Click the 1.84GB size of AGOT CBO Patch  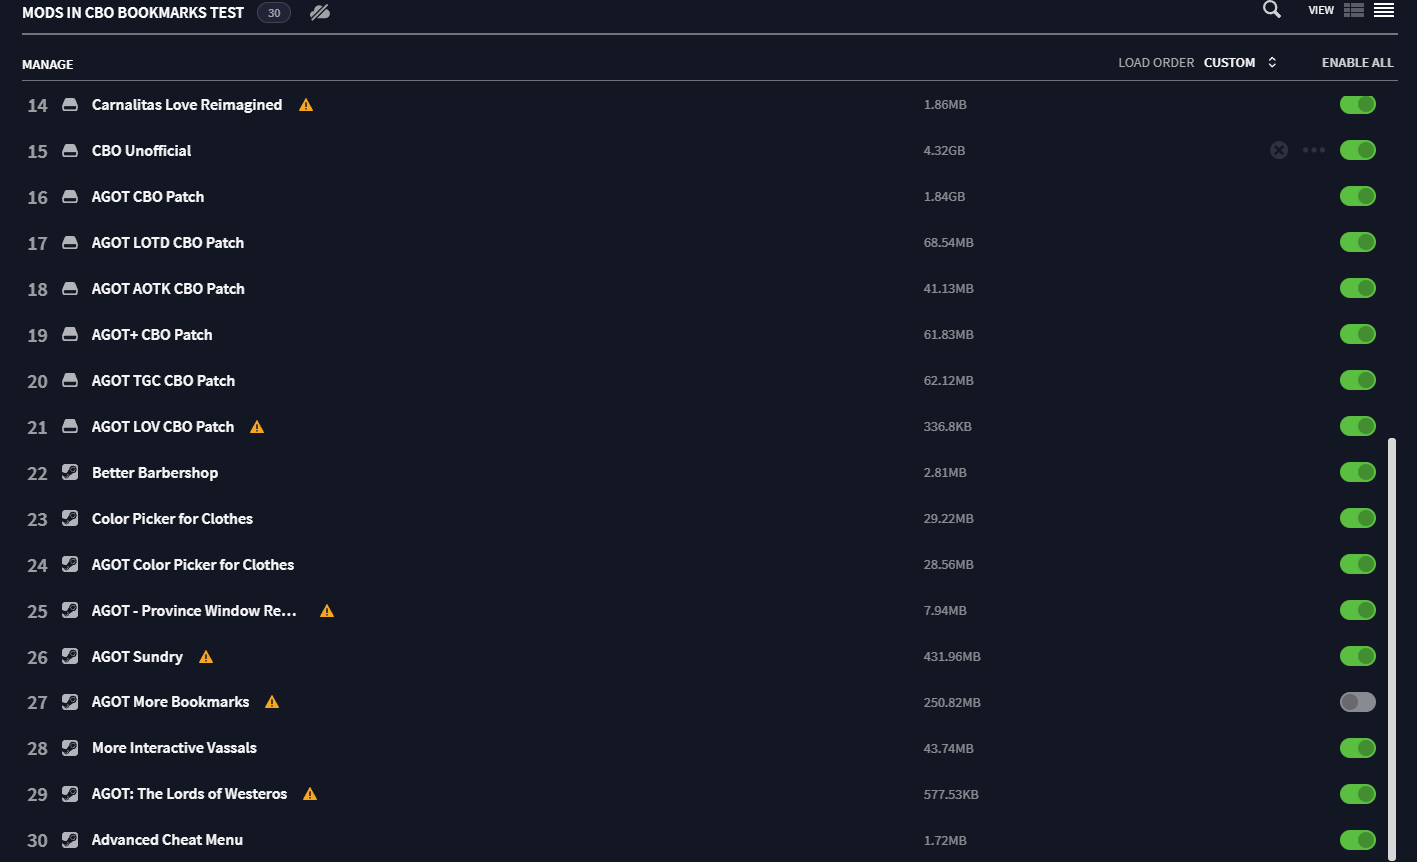tap(944, 197)
